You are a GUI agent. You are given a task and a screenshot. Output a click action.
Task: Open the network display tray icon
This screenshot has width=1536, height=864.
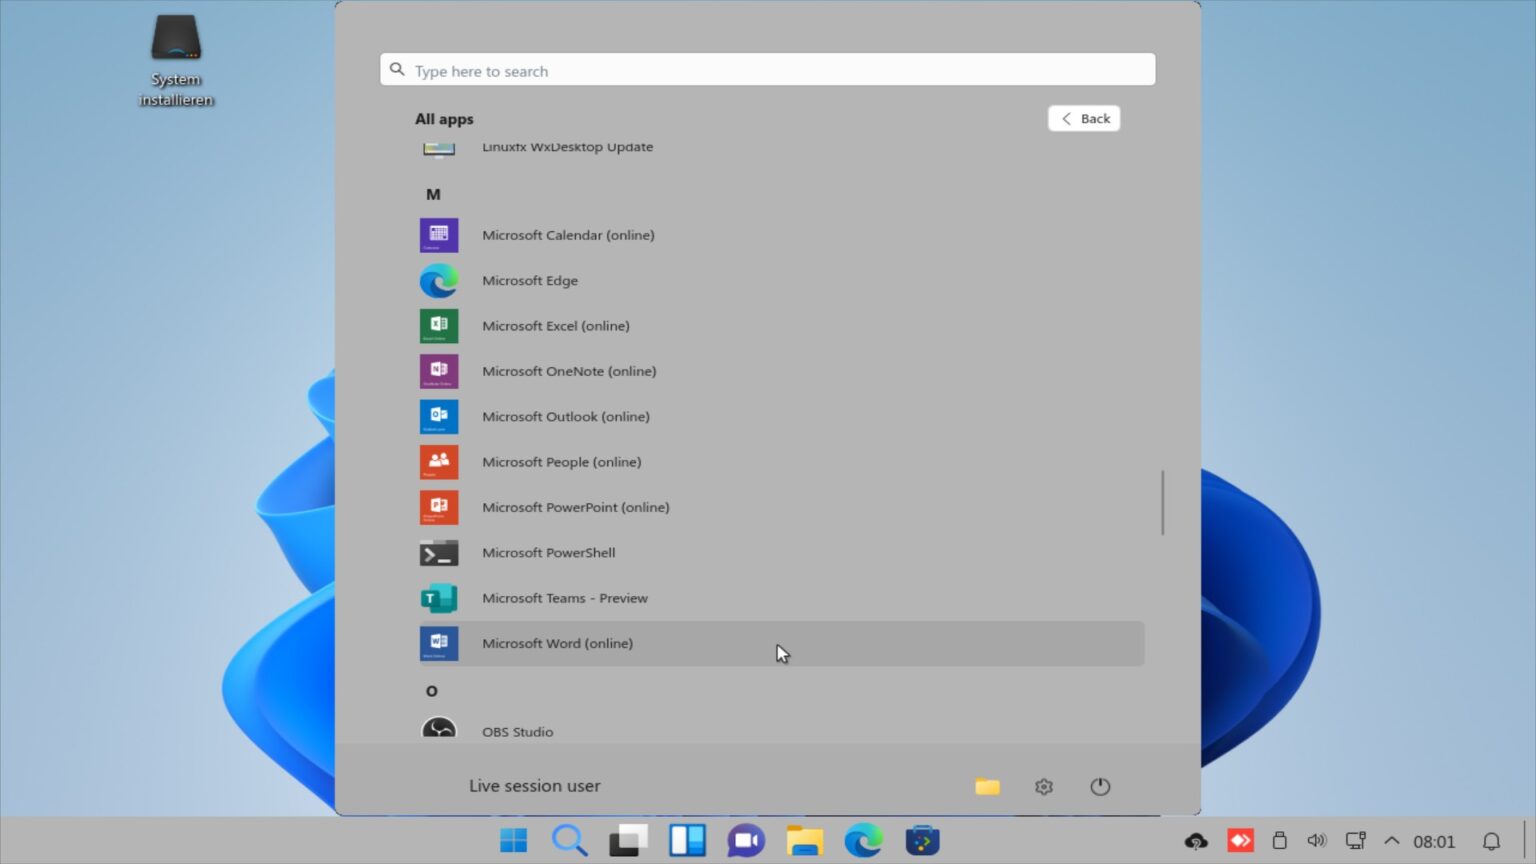pos(1356,841)
